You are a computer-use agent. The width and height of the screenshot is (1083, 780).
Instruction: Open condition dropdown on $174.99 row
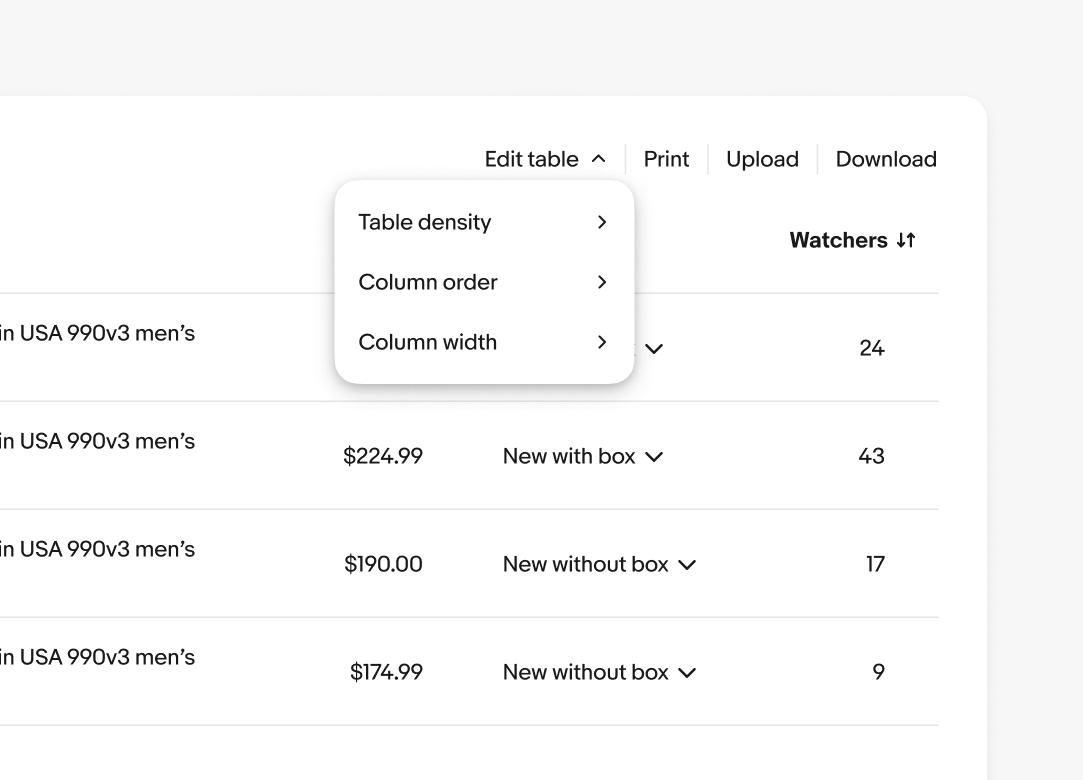598,672
